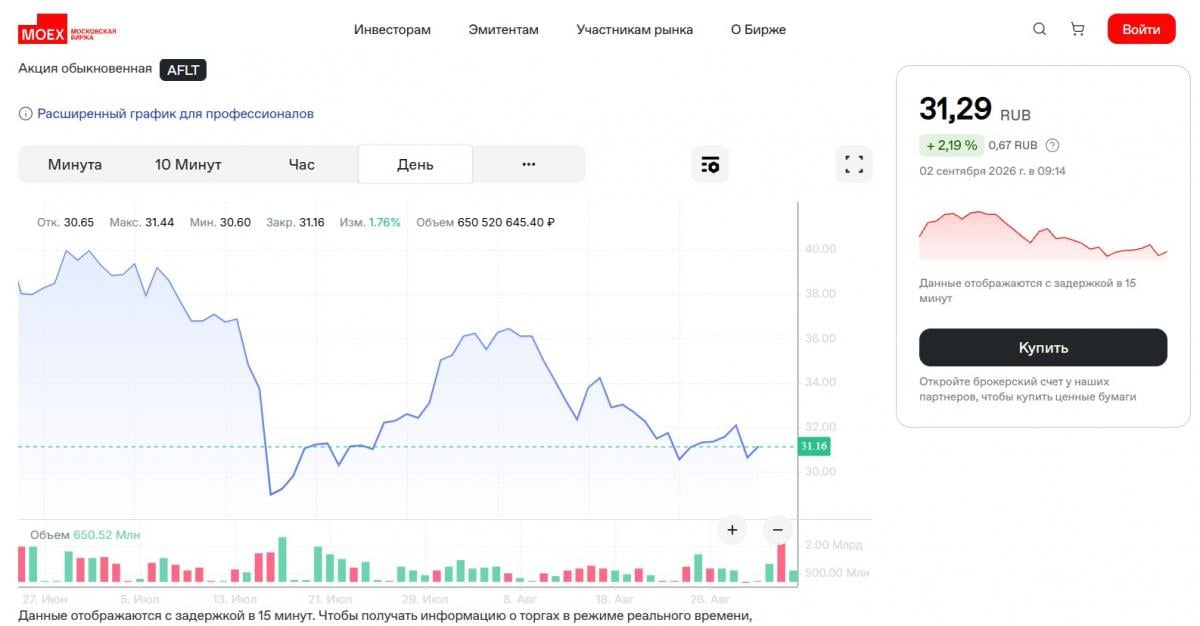1200x626 pixels.
Task: Open the shopping cart icon
Action: tap(1077, 29)
